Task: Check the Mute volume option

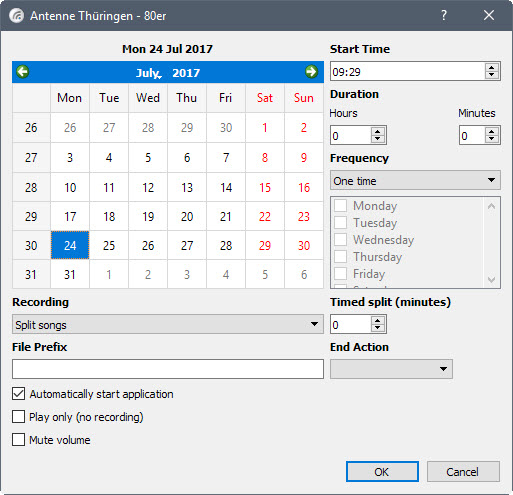Action: (18, 440)
